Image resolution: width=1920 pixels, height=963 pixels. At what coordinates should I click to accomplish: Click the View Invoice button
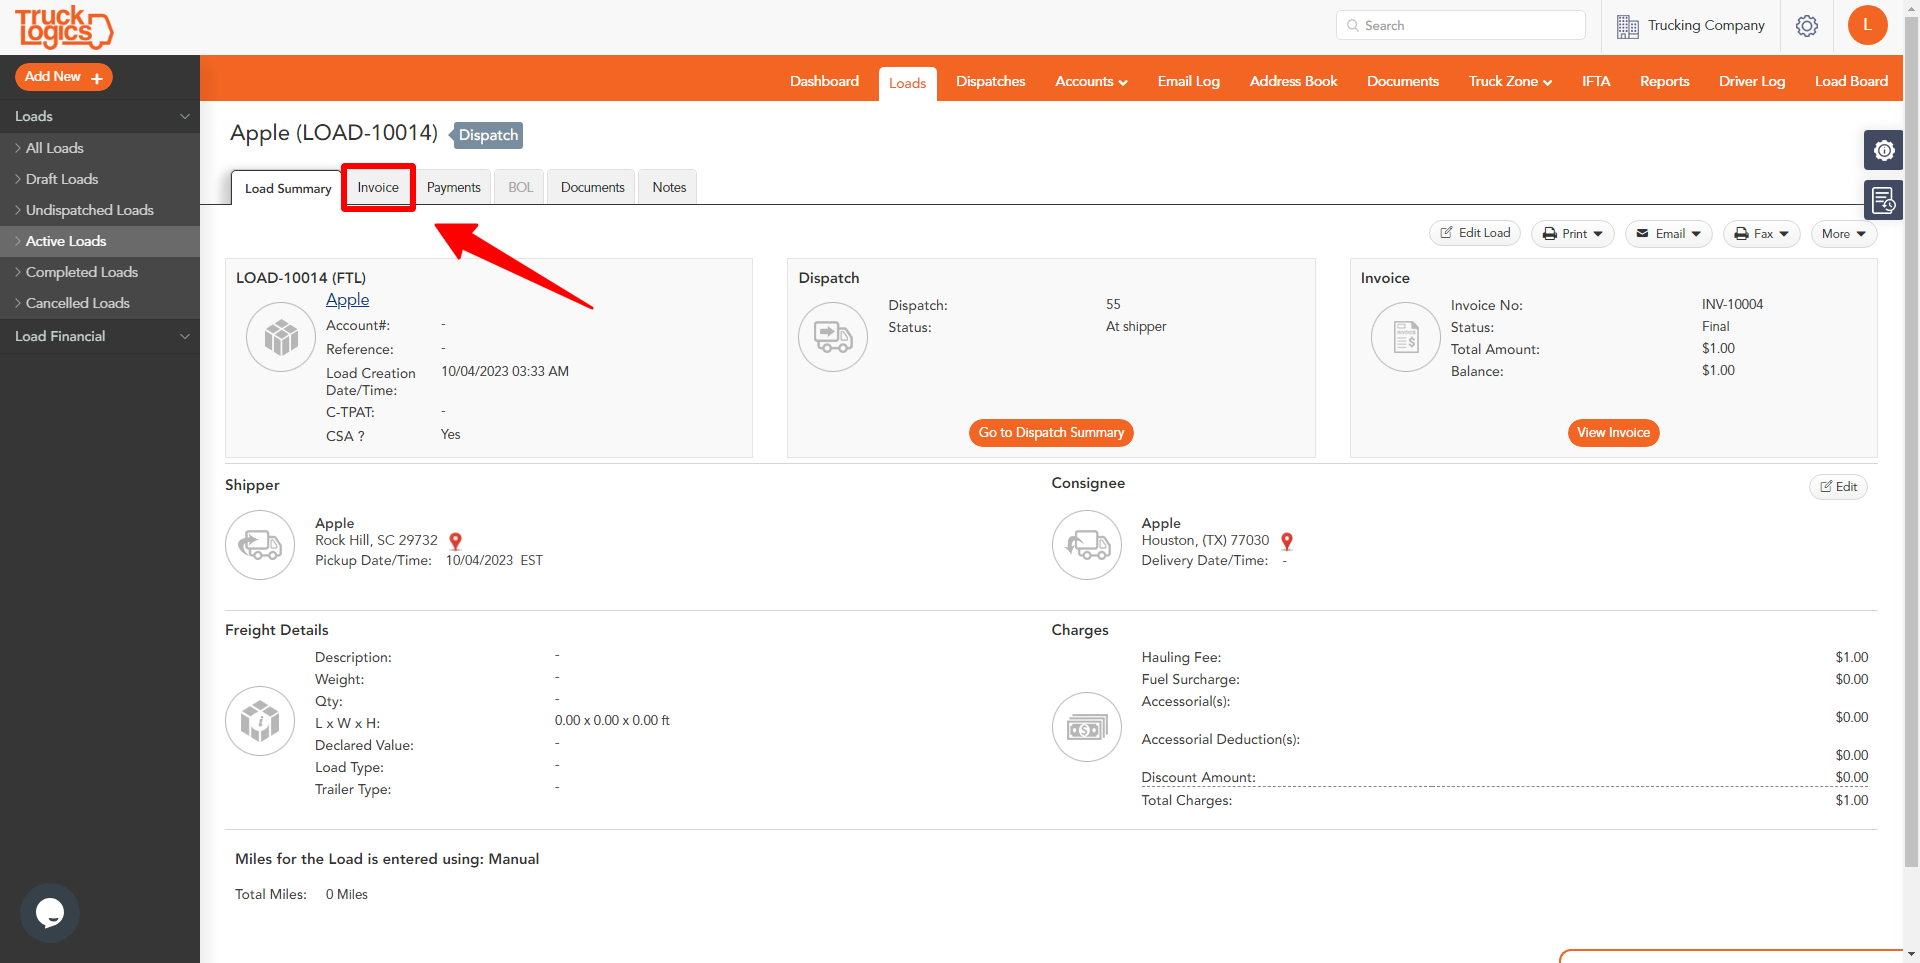click(1613, 432)
